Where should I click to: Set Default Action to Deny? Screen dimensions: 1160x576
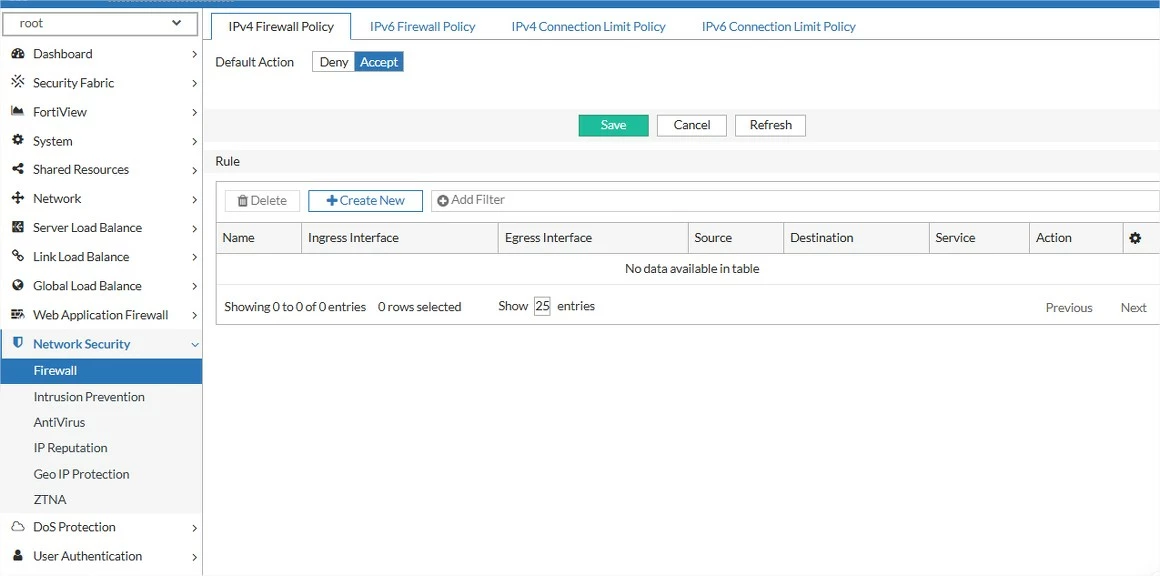click(x=334, y=62)
